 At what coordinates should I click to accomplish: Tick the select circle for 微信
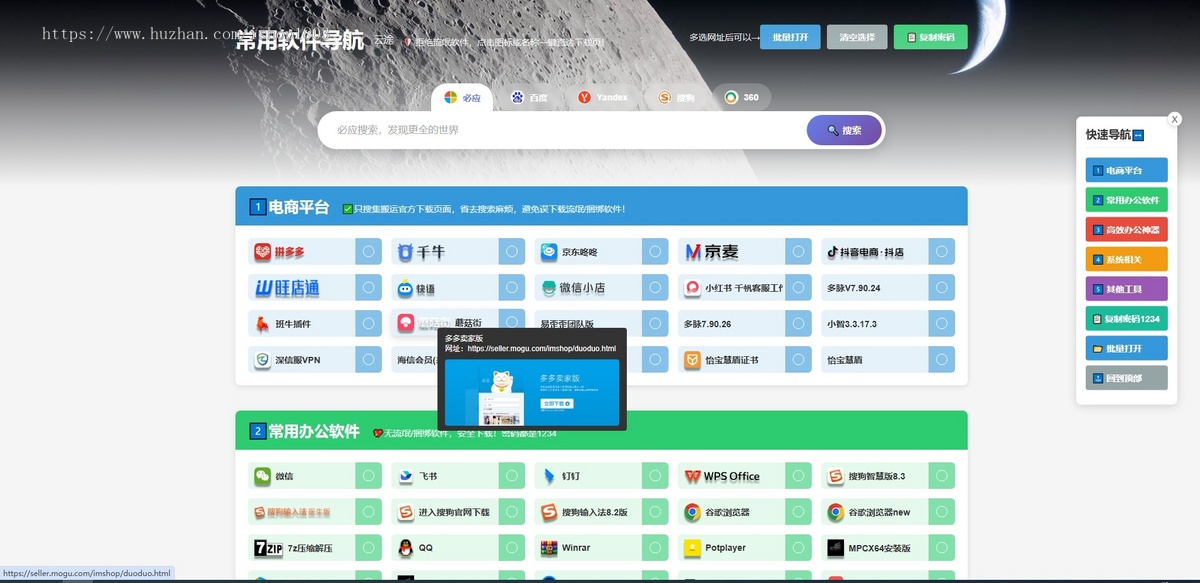pyautogui.click(x=368, y=476)
